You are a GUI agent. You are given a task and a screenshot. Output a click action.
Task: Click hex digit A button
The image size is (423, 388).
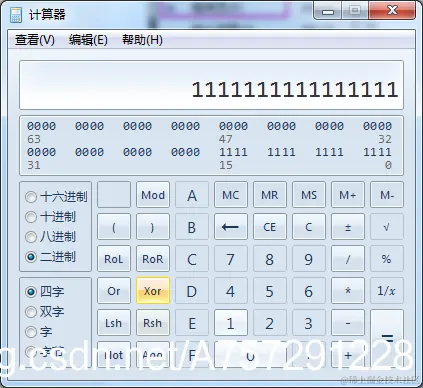[x=192, y=195]
